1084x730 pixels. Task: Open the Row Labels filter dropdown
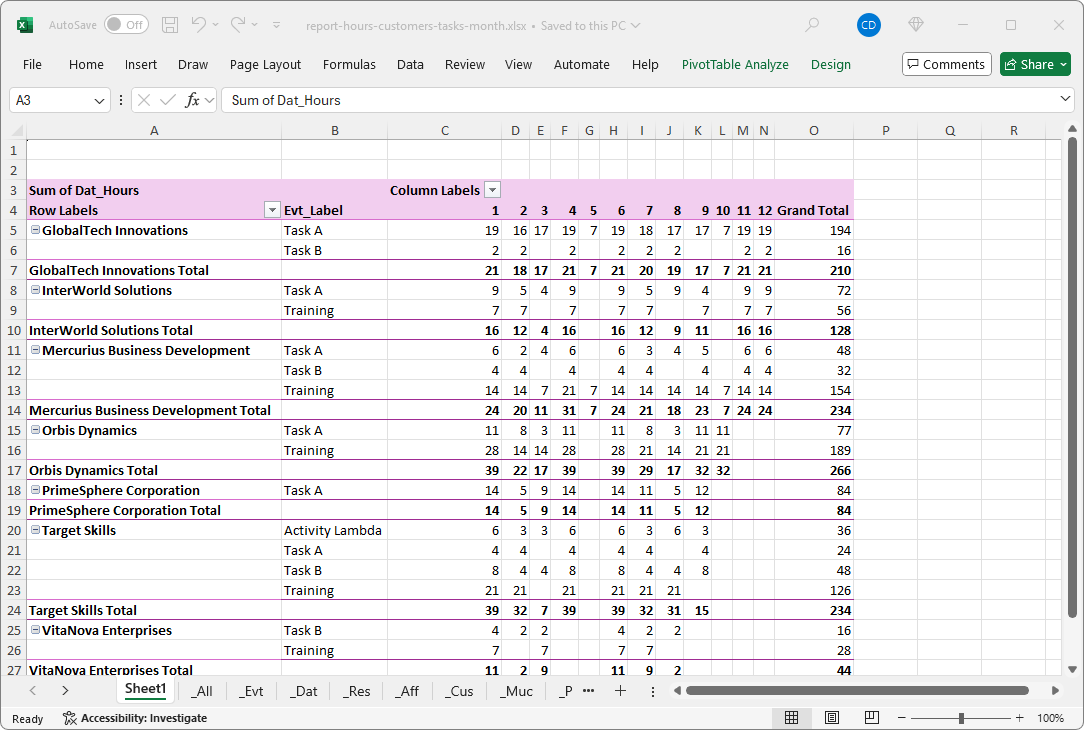point(272,210)
